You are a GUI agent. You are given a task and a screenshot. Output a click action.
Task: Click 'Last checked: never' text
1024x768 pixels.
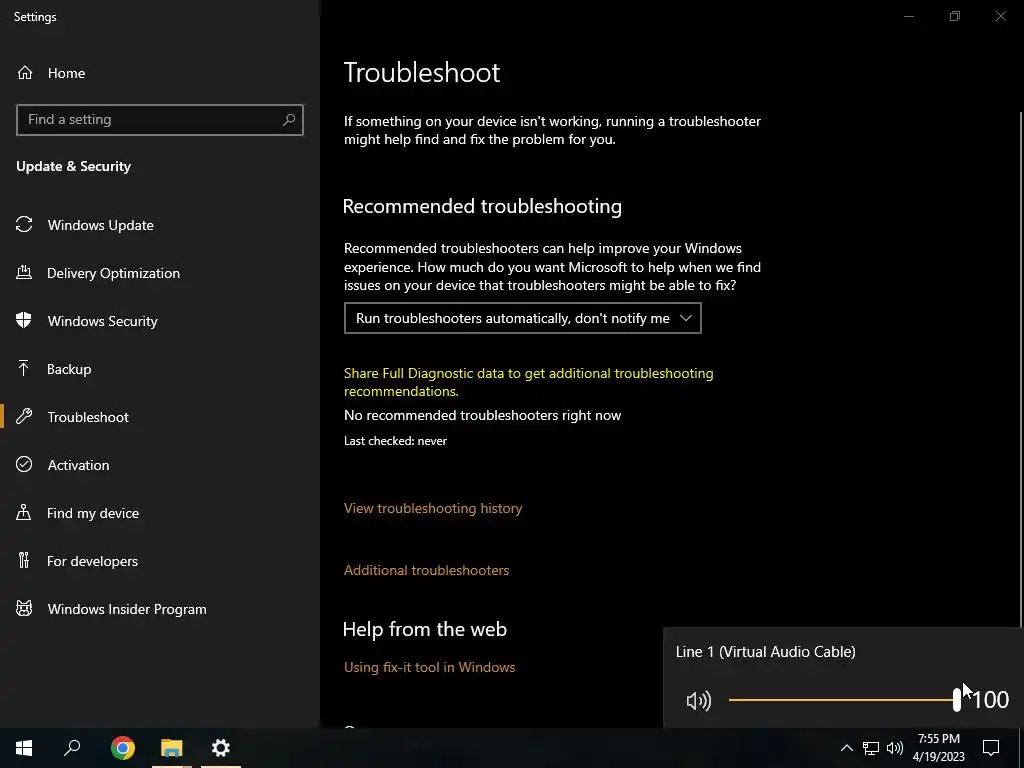click(395, 441)
